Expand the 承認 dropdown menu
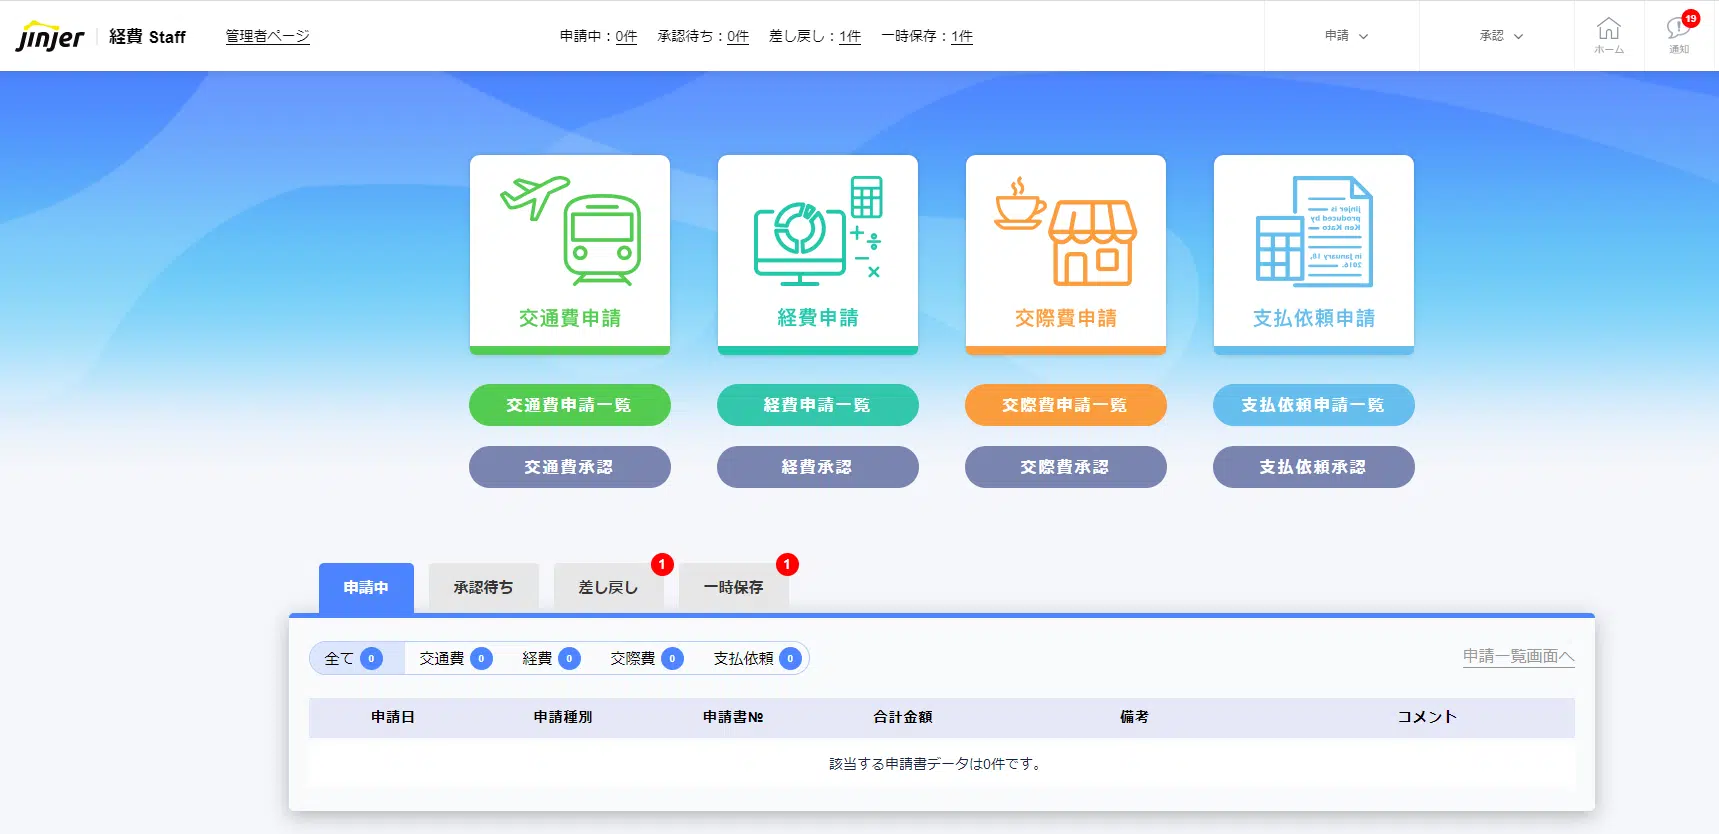Image resolution: width=1719 pixels, height=834 pixels. 1500,36
